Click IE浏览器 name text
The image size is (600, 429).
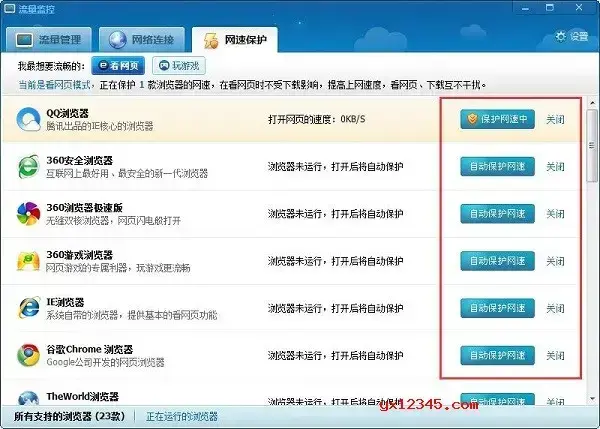pos(65,302)
